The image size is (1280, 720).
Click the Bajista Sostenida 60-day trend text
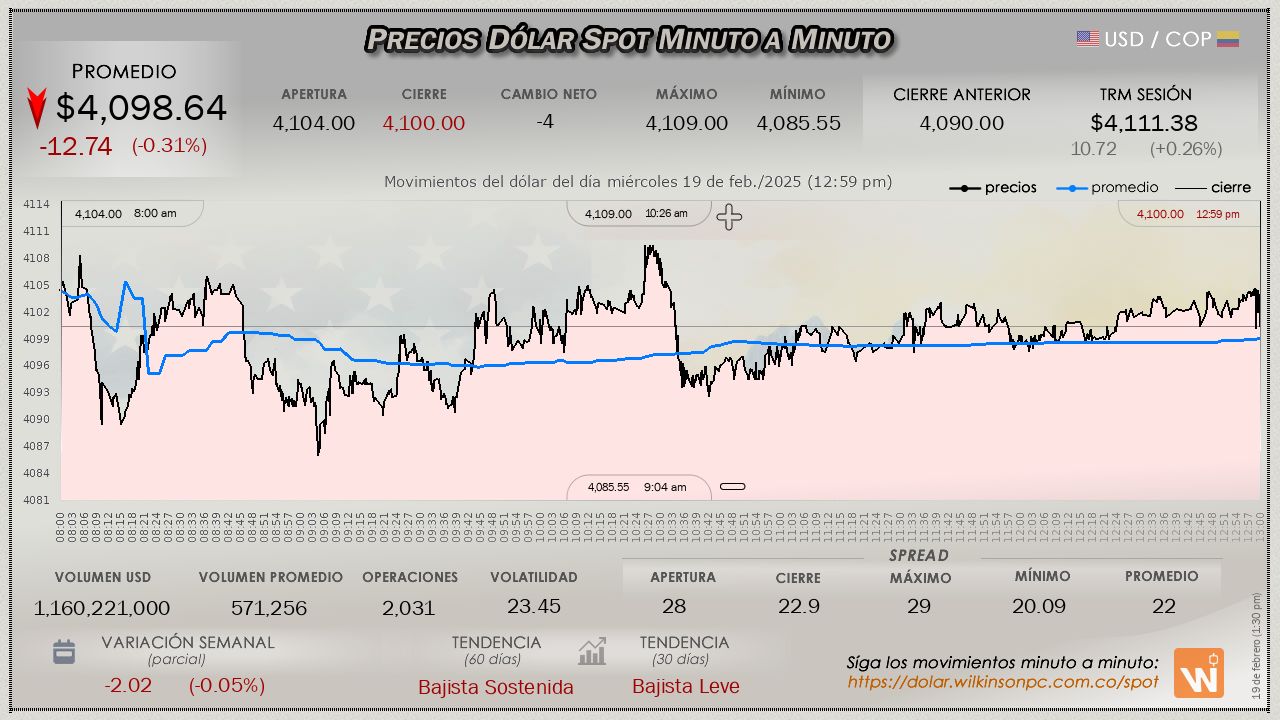click(x=496, y=687)
